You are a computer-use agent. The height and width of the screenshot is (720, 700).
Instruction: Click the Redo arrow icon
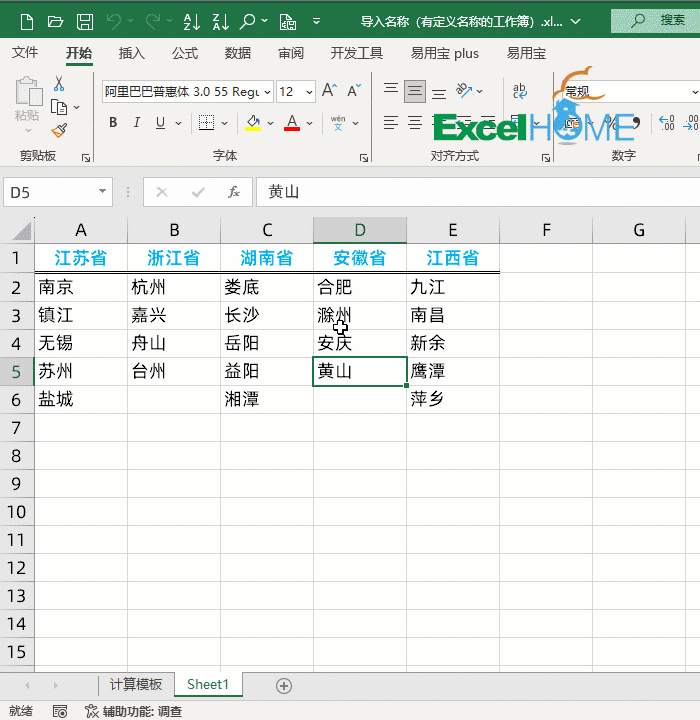coord(153,21)
